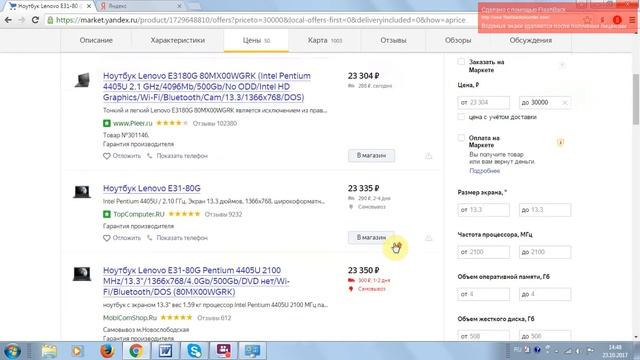Open Ноутбук Lenovo E31-80G offer link
Image resolution: width=640 pixels, height=360 pixels.
tap(151, 188)
